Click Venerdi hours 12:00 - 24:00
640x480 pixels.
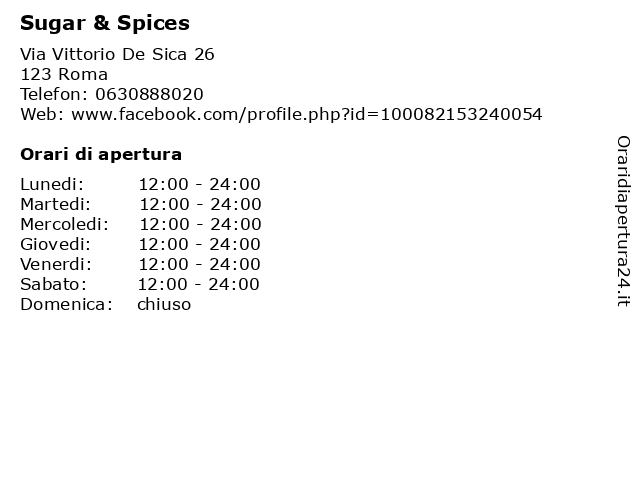[200, 264]
